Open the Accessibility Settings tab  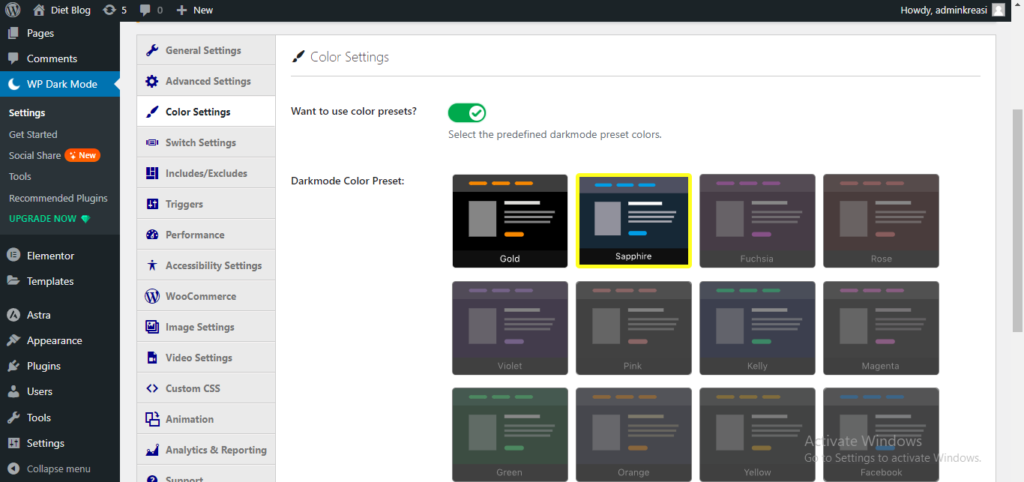[213, 266]
